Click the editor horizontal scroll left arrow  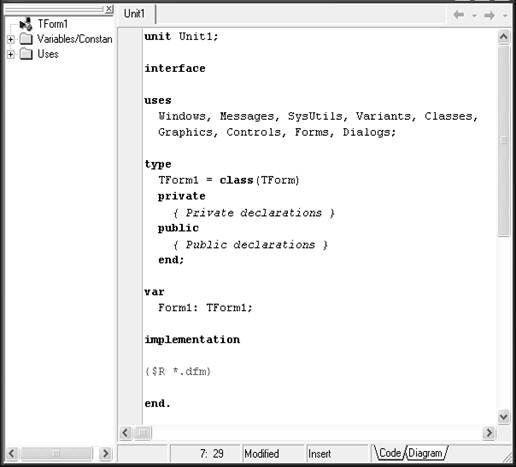125,433
